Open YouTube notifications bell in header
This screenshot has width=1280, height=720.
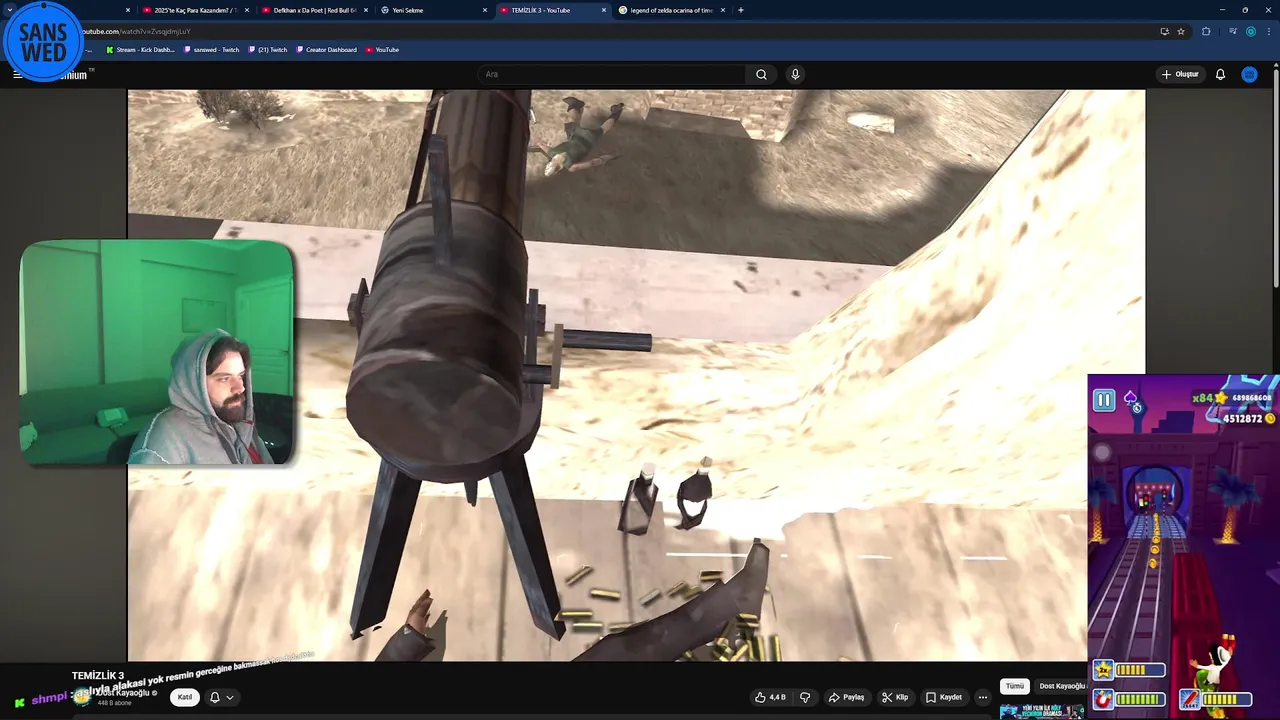pyautogui.click(x=1220, y=74)
